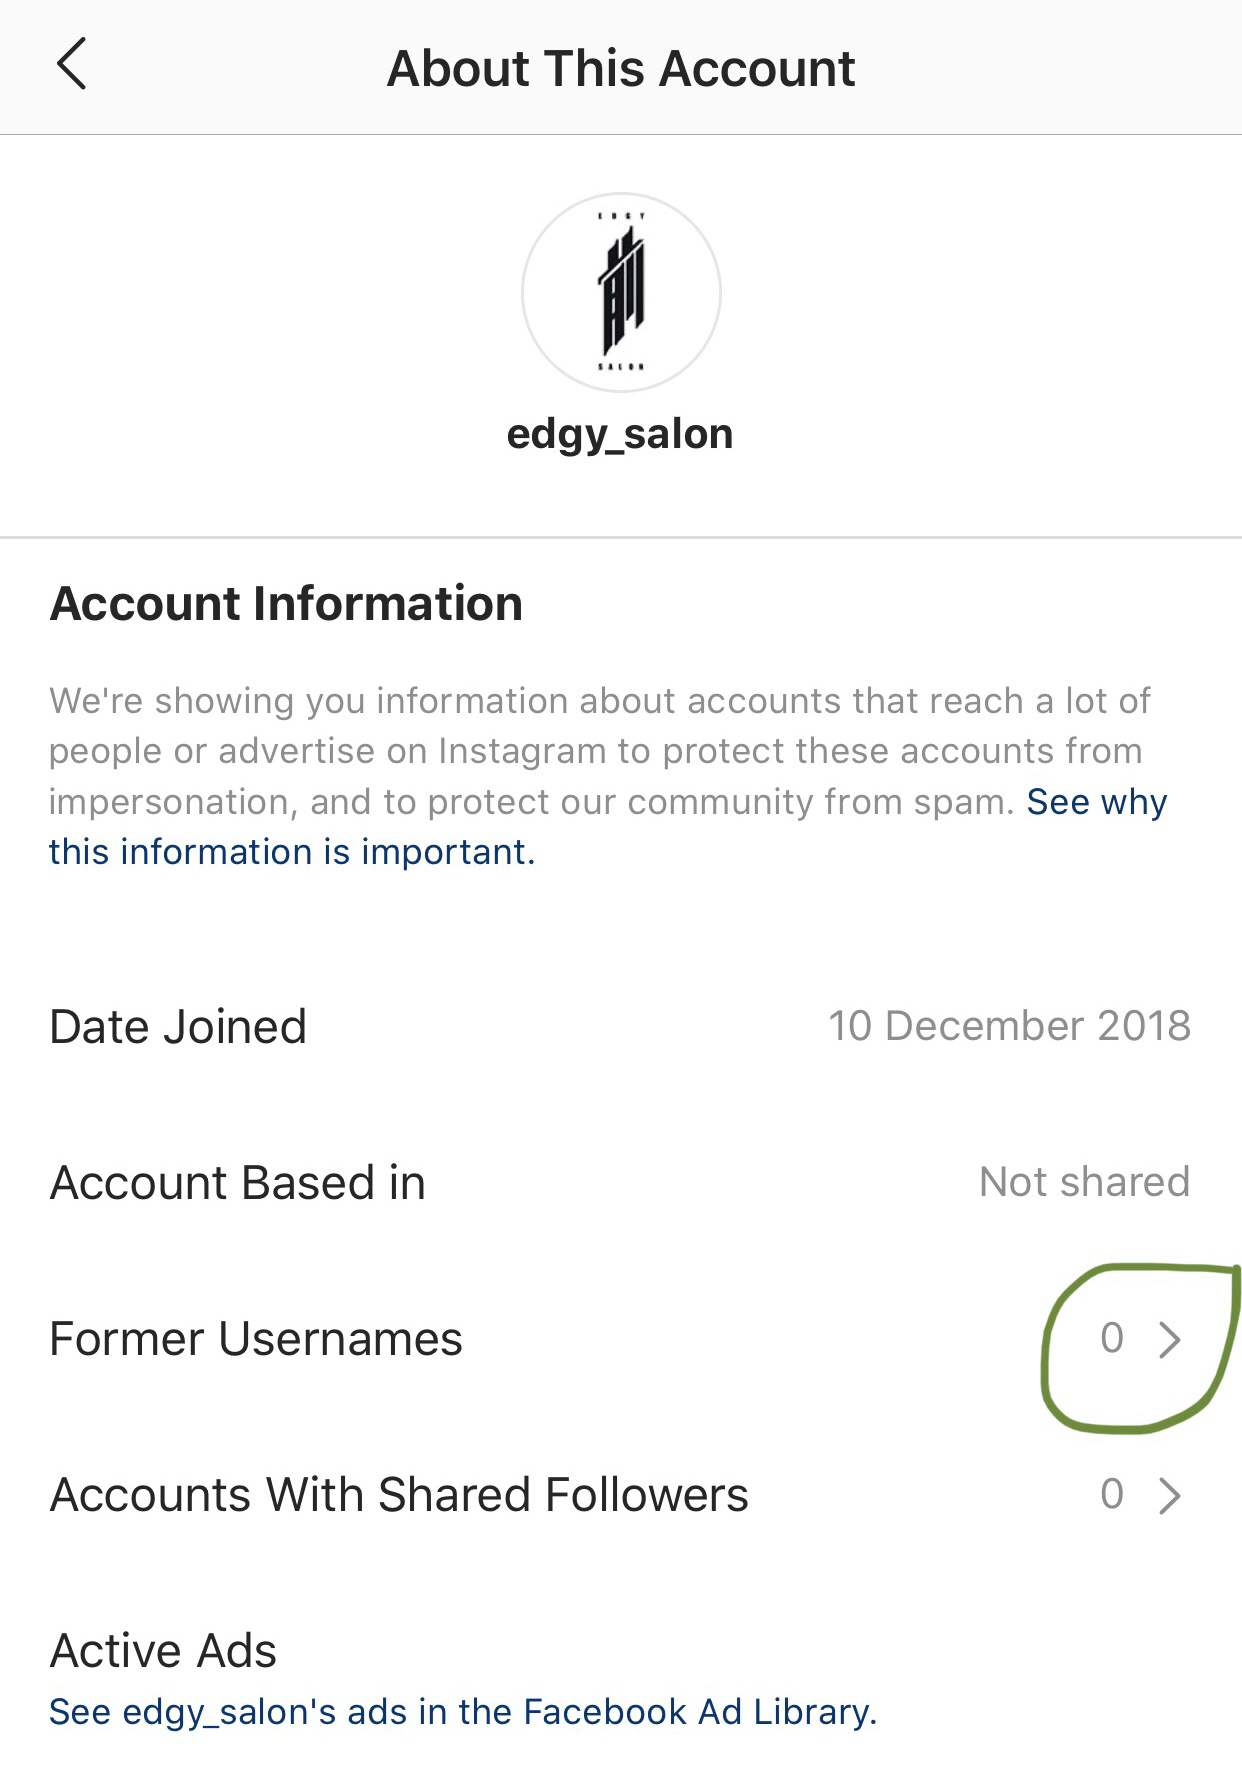
Task: Open the edgy_salon profile picture
Action: [621, 292]
